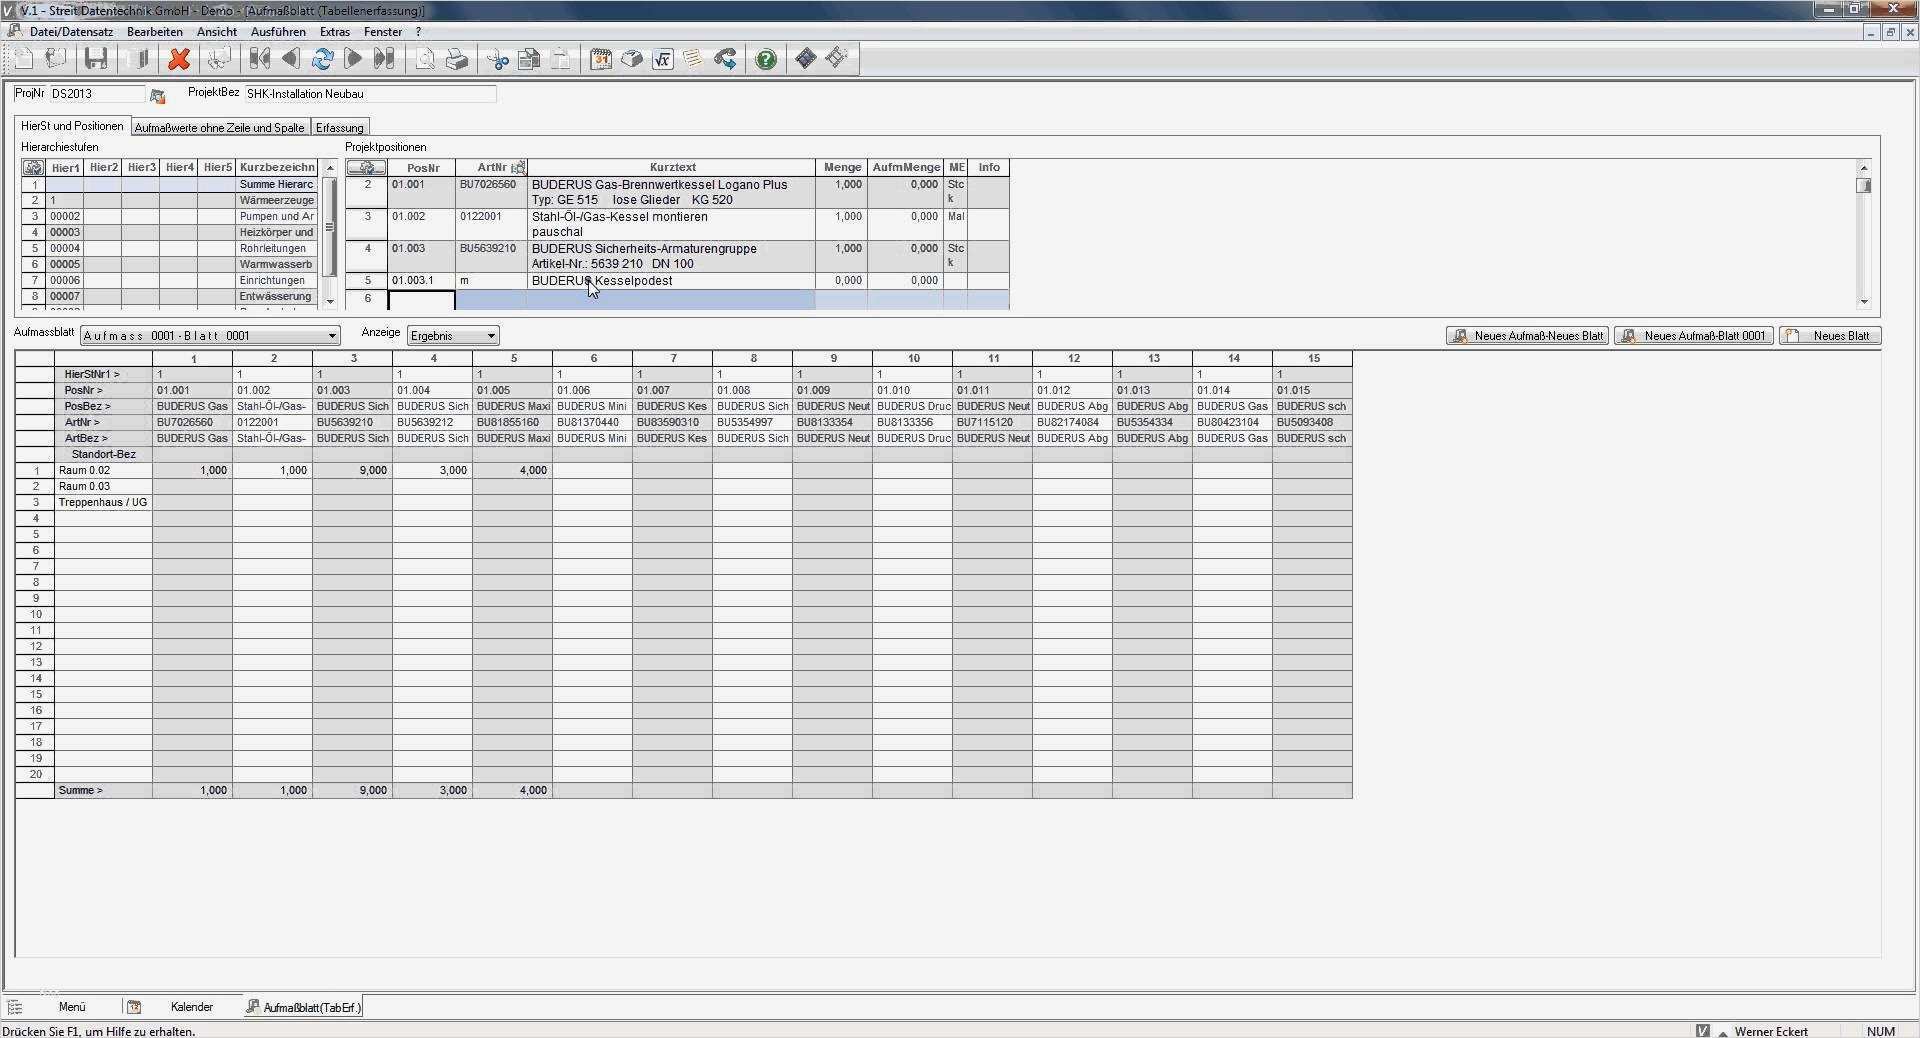Screen dimensions: 1920x1038
Task: Cut the selection with the scissors icon
Action: 498,59
